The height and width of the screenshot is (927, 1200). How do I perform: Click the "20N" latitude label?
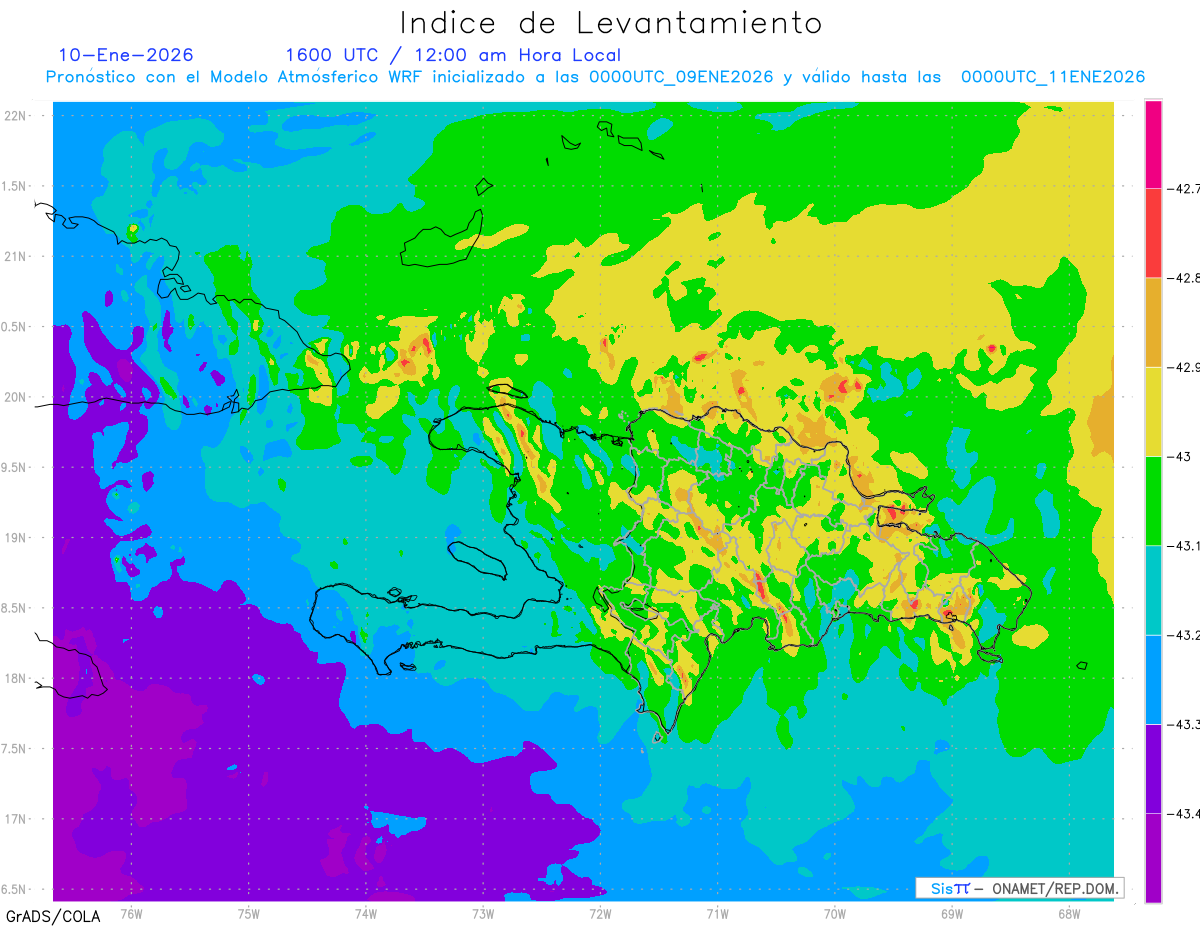(x=16, y=397)
